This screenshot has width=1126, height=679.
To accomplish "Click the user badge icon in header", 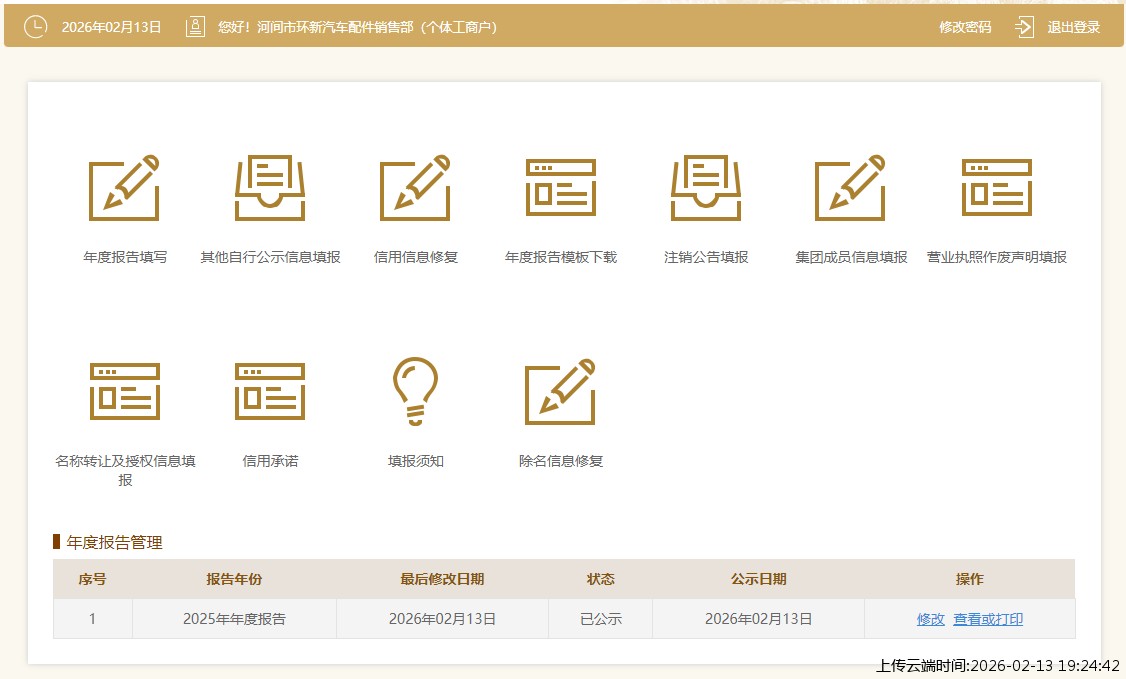I will pyautogui.click(x=195, y=27).
